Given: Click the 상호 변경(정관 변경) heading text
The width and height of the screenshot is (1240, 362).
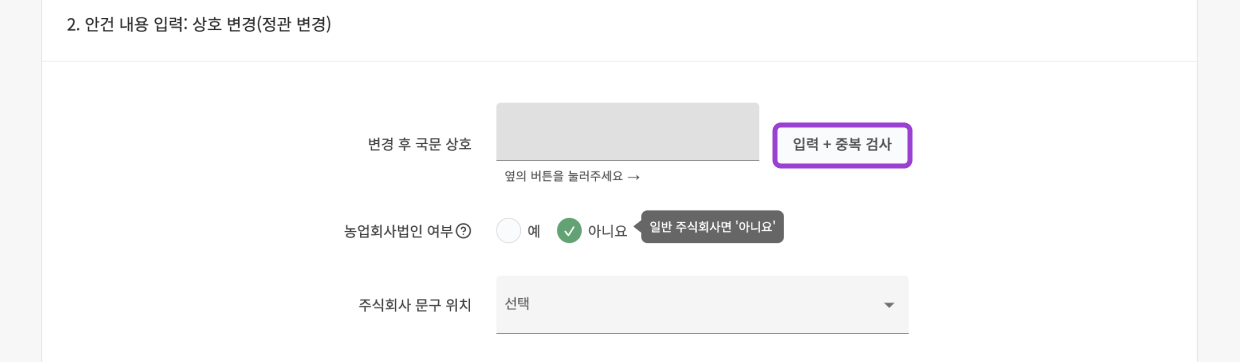Looking at the screenshot, I should tap(262, 24).
